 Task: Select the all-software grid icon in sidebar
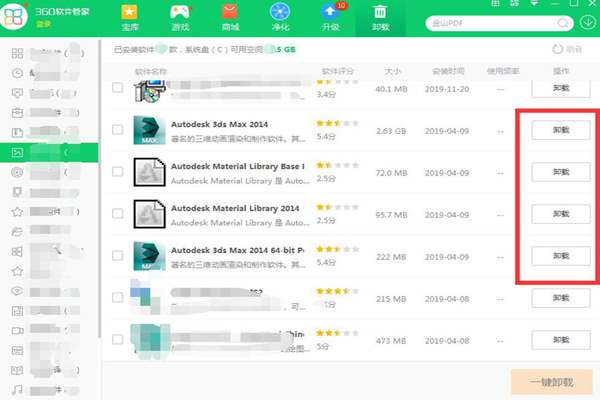click(x=17, y=53)
